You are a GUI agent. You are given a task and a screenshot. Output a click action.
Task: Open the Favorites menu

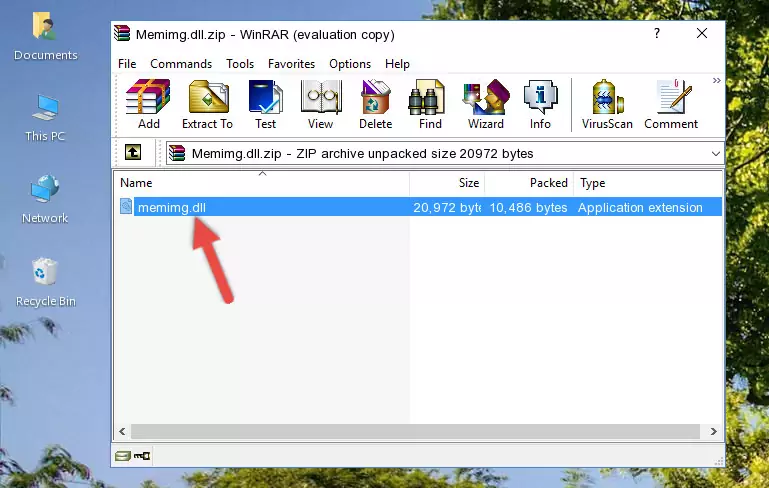291,64
